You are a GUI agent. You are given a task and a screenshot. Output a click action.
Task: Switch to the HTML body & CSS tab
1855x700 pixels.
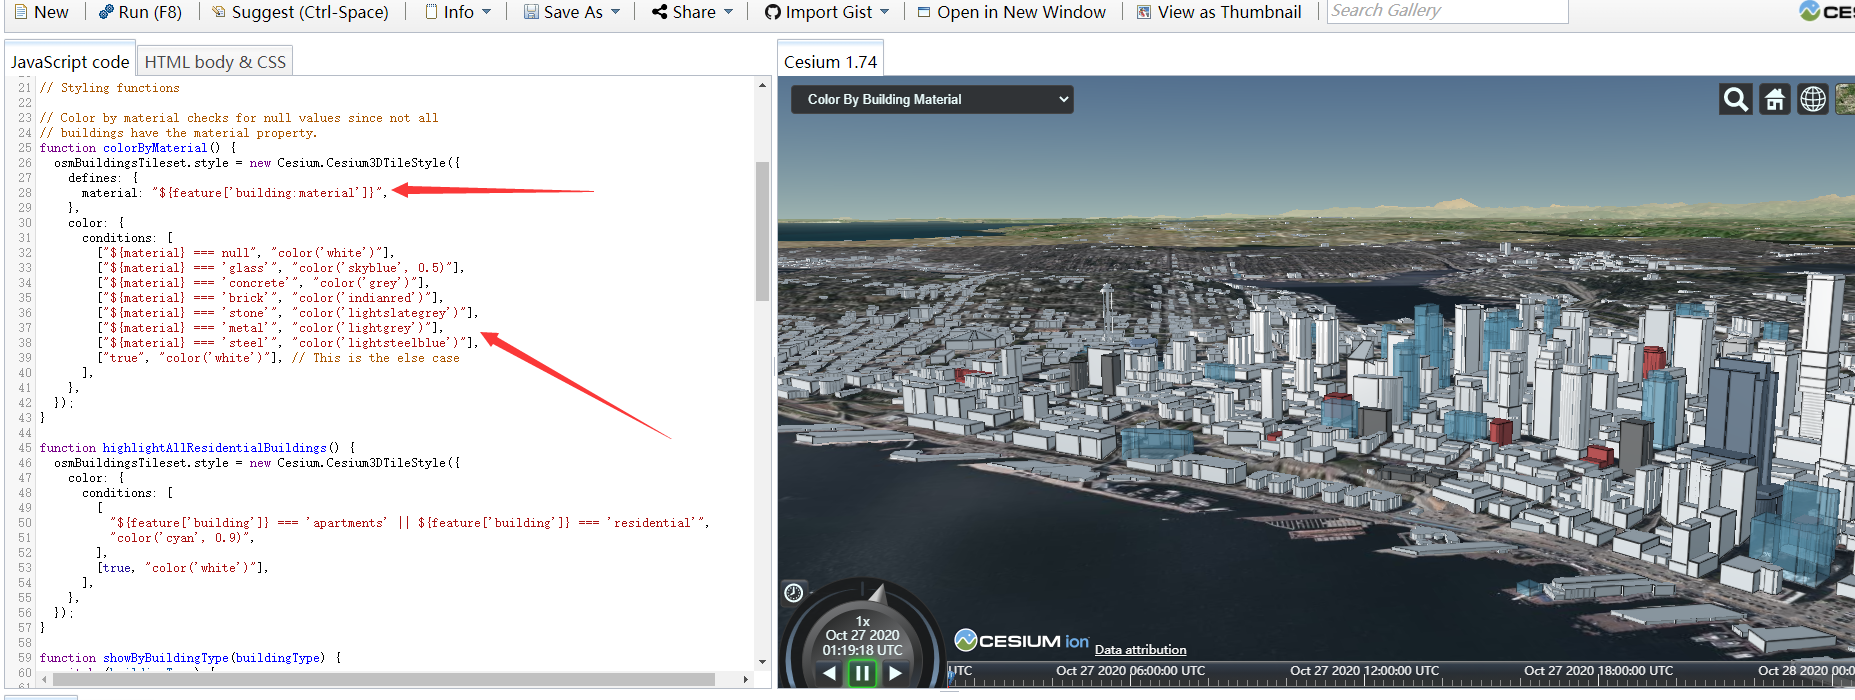click(x=215, y=61)
